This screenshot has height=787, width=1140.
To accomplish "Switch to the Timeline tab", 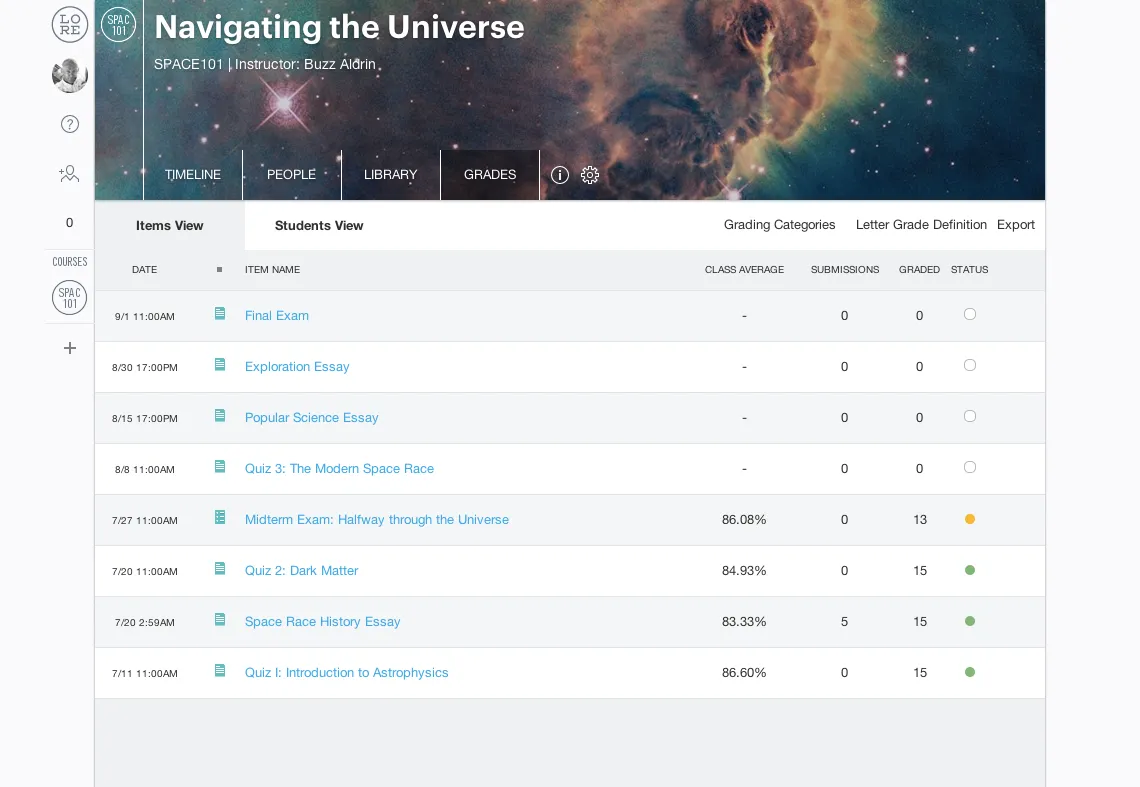I will pyautogui.click(x=193, y=175).
